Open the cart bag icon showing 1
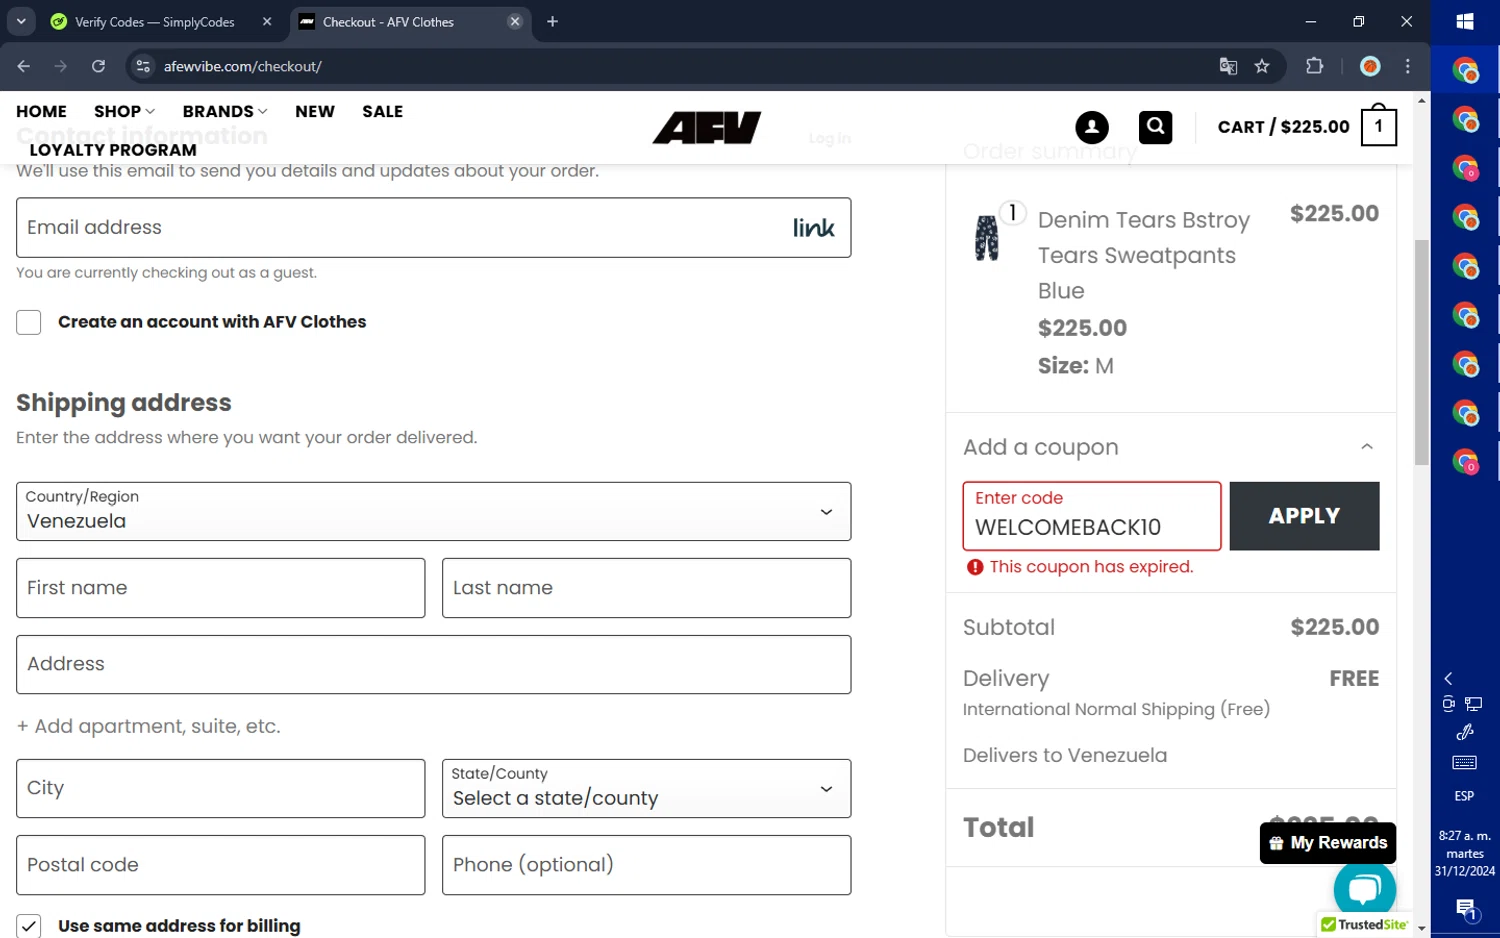This screenshot has width=1500, height=938. pos(1378,127)
